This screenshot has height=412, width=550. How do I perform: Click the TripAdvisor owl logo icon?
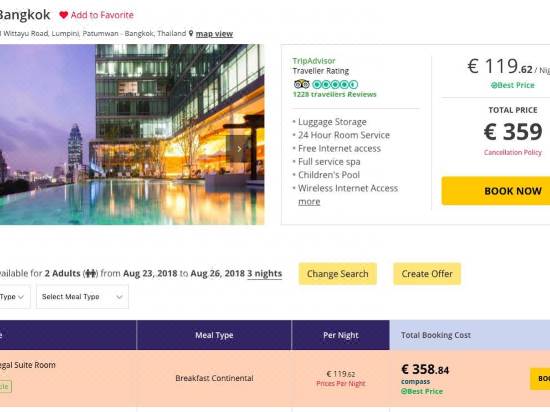(302, 84)
